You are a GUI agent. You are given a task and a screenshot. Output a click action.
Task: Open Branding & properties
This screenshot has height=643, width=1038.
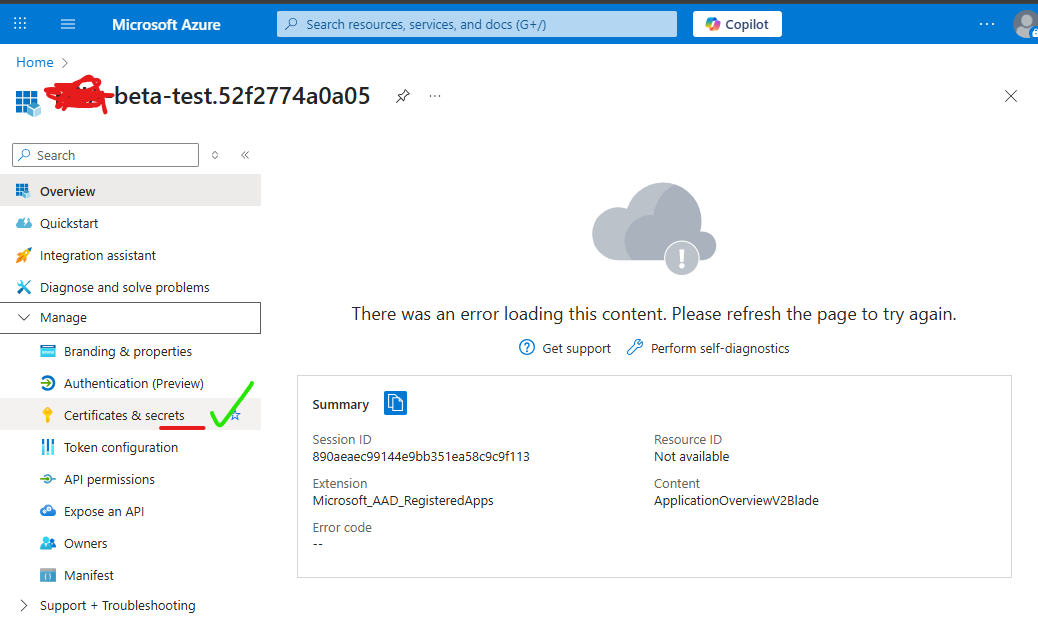130,351
